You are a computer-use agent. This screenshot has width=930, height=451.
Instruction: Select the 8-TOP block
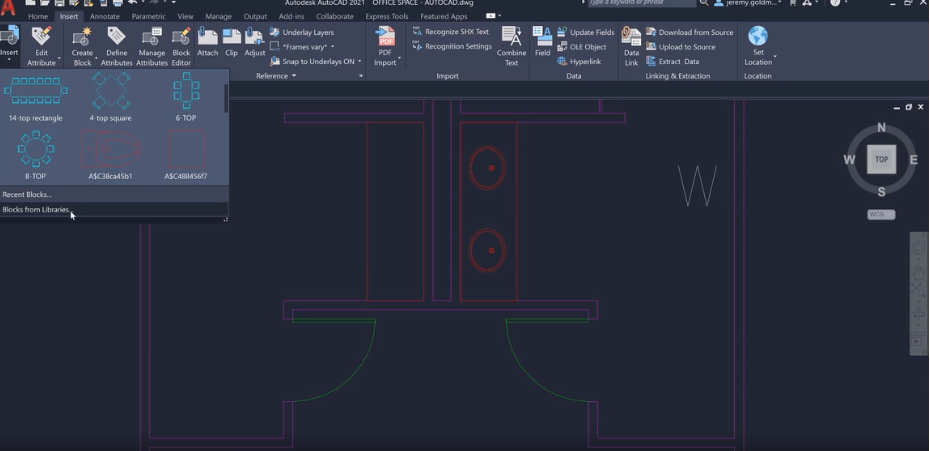36,155
